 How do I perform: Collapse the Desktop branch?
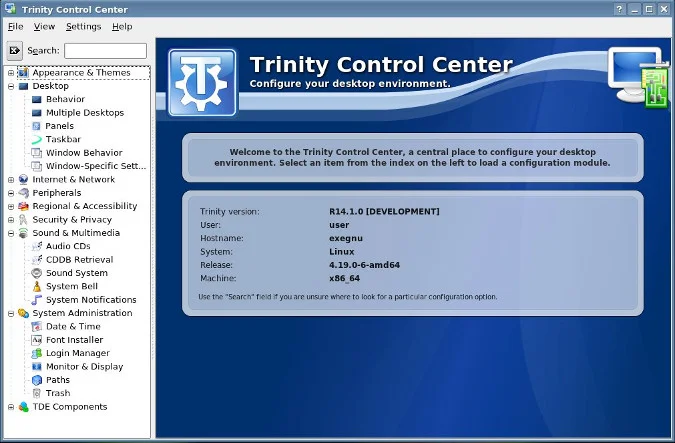point(11,87)
